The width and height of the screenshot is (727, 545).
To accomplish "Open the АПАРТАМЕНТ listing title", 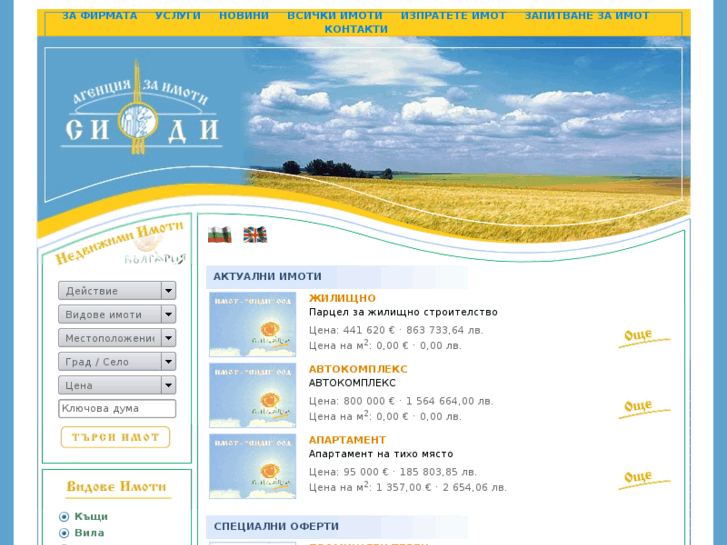I will point(347,440).
